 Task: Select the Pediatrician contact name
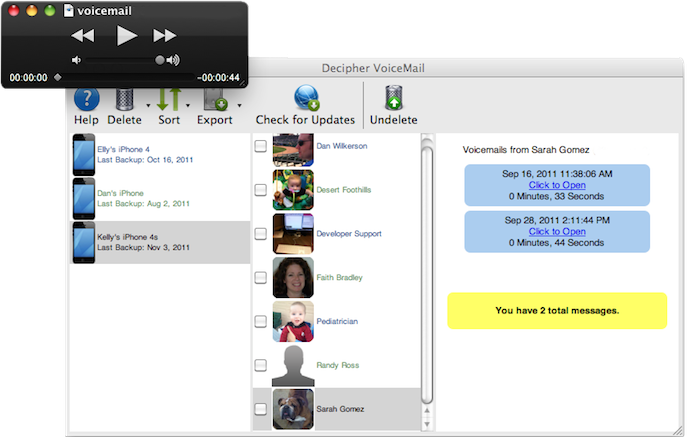coord(337,322)
